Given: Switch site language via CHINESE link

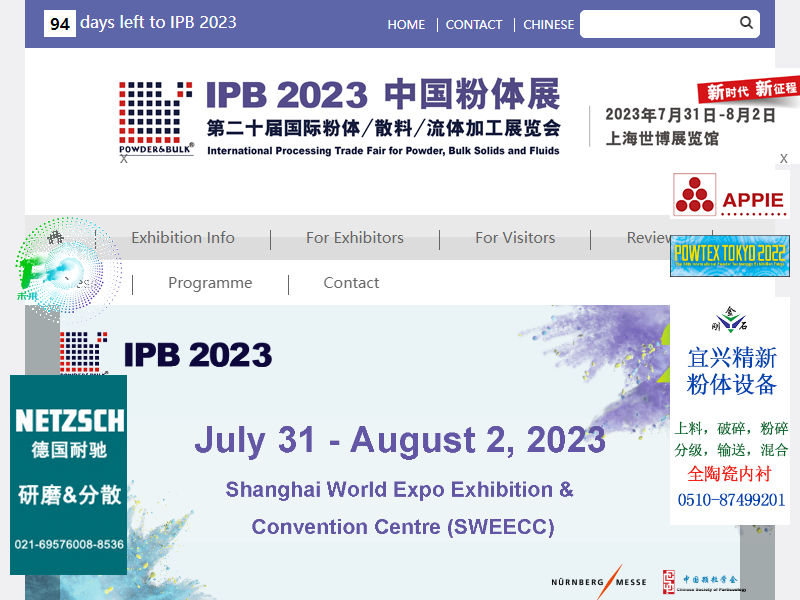Looking at the screenshot, I should pos(548,24).
